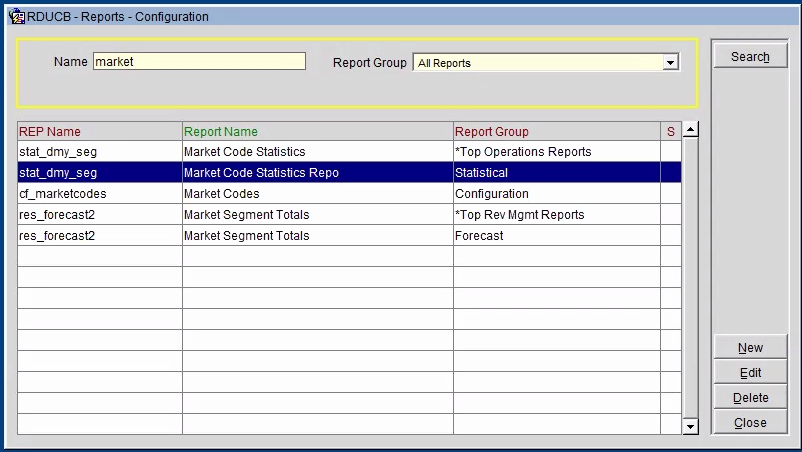Click the Search button
The height and width of the screenshot is (452, 802).
(750, 56)
